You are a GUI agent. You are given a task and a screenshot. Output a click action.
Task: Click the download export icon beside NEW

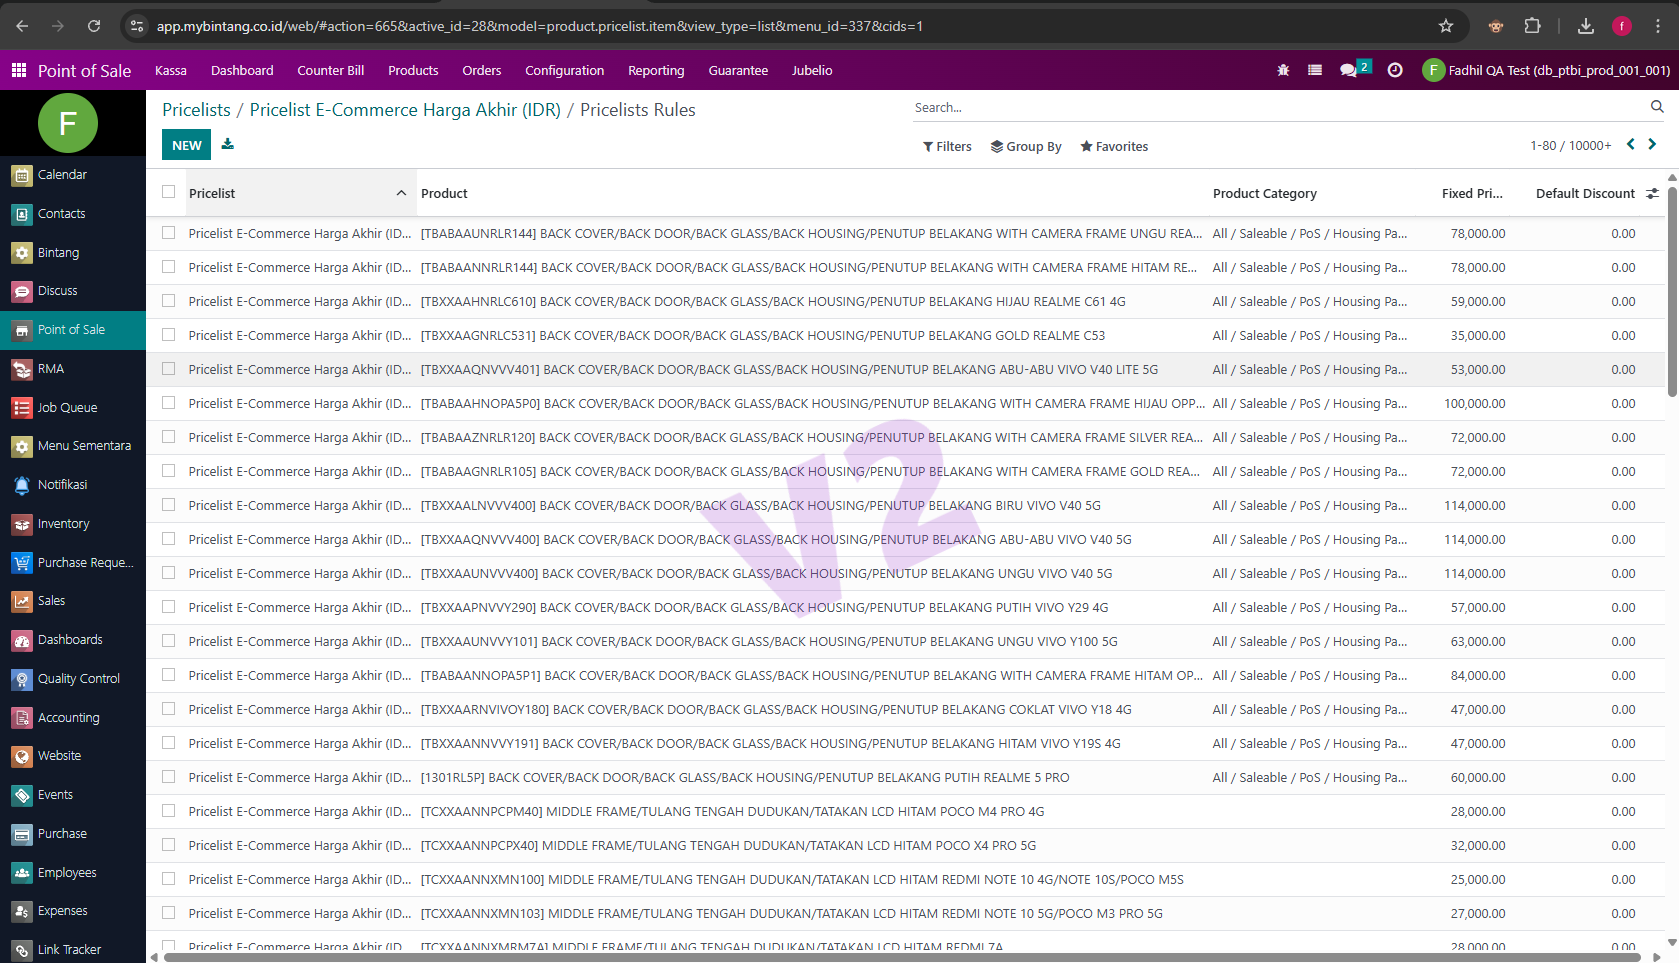(228, 144)
